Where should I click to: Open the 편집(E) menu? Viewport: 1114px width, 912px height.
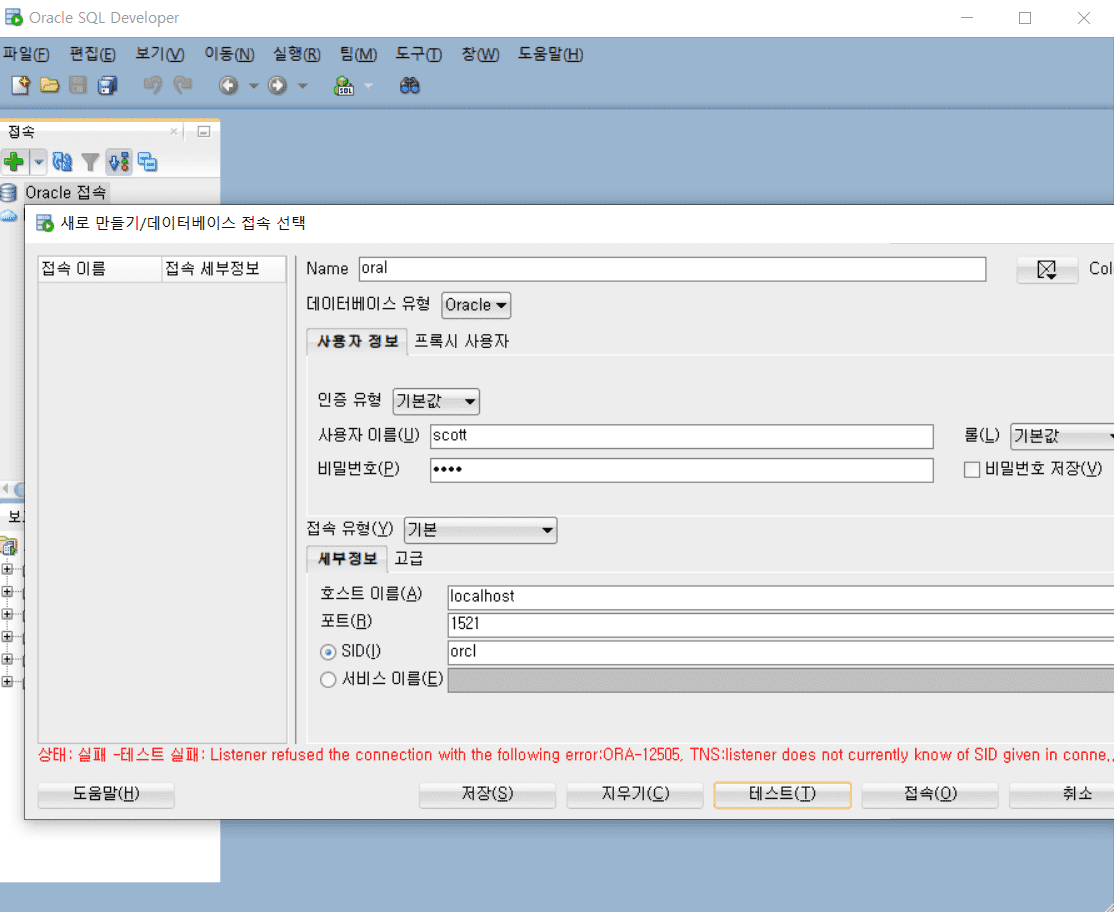[x=92, y=54]
